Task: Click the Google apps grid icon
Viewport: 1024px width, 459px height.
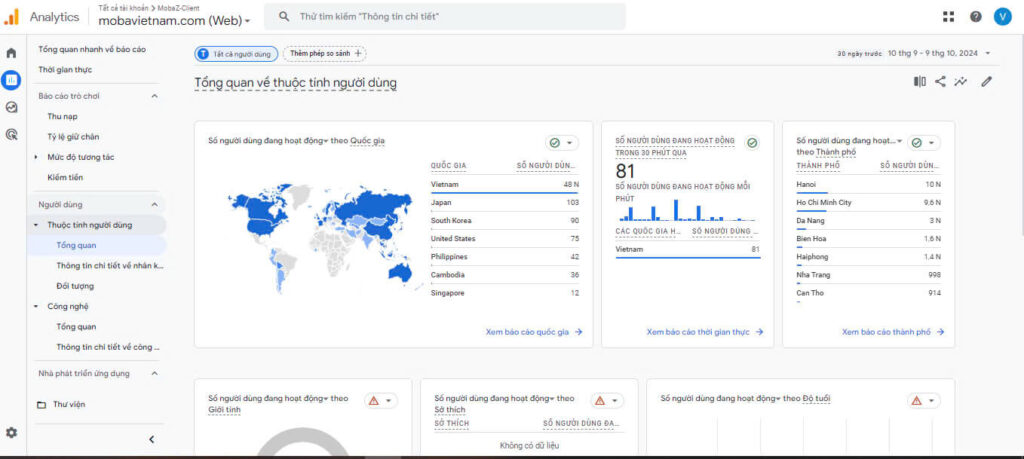Action: pyautogui.click(x=948, y=17)
